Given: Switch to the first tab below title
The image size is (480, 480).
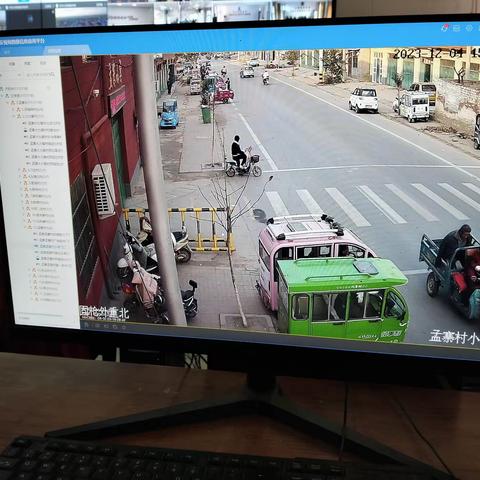Looking at the screenshot, I should pos(6,52).
